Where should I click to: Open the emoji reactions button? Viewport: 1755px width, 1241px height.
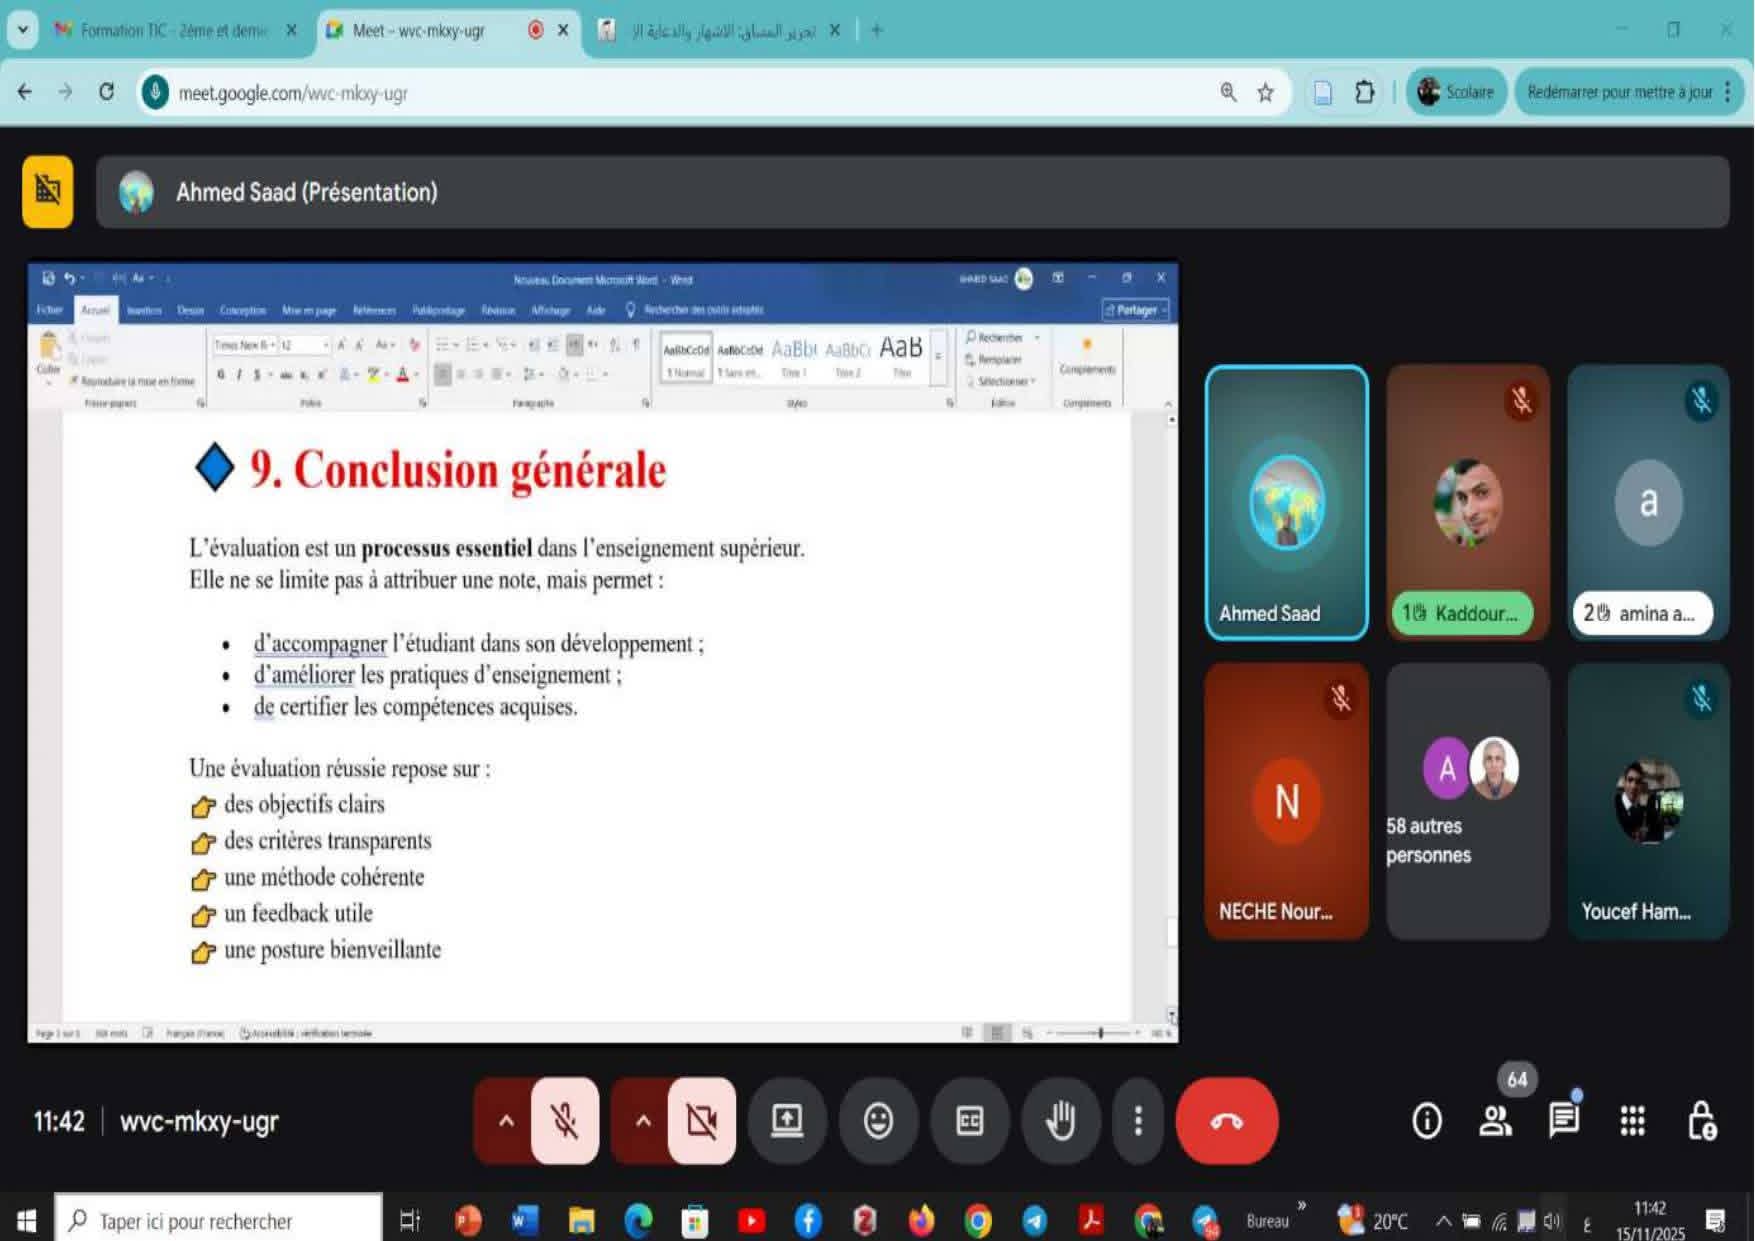[x=878, y=1121]
